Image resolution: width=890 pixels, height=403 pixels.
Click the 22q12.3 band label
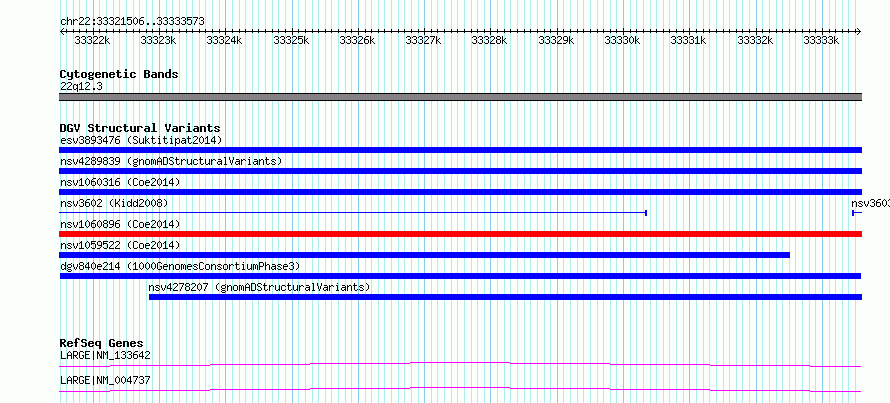pos(81,87)
